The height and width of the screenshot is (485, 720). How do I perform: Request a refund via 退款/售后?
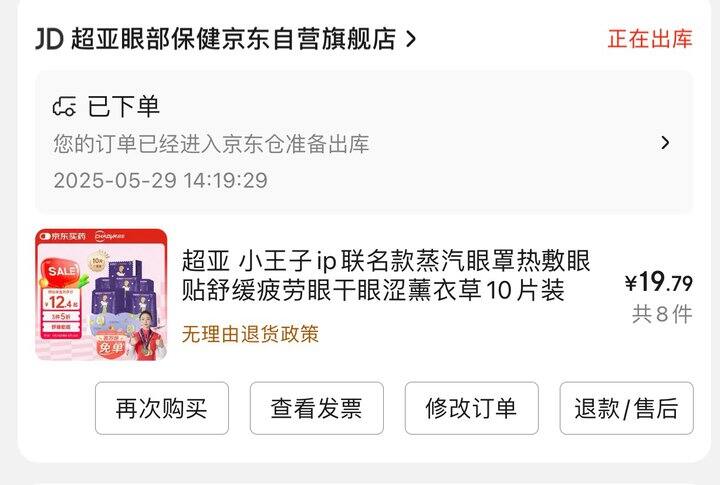(626, 408)
